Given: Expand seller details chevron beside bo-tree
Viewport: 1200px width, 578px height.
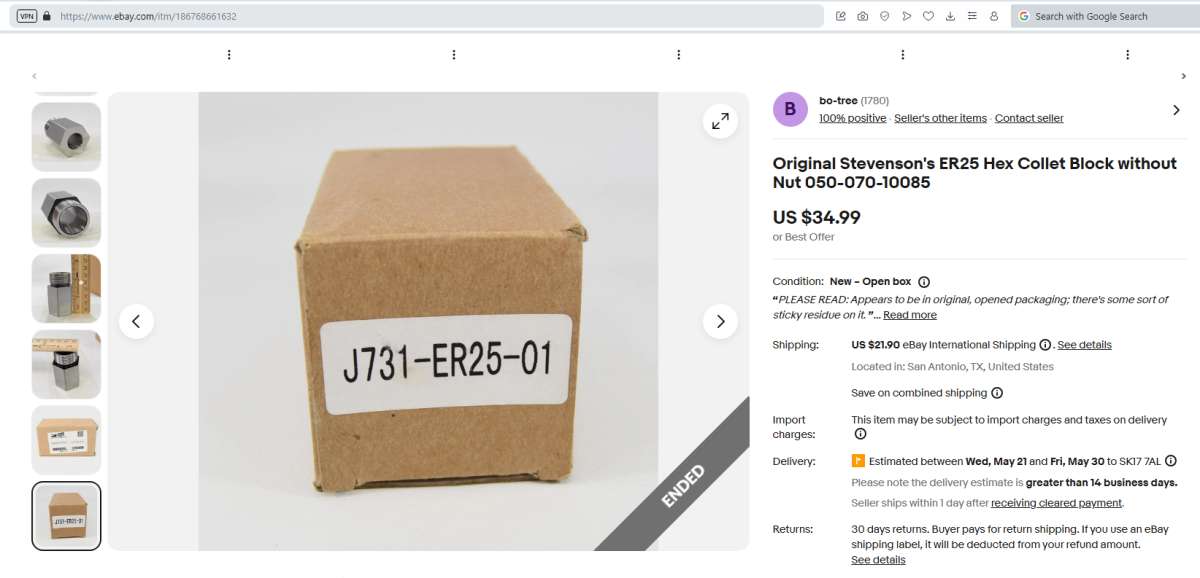Looking at the screenshot, I should pyautogui.click(x=1176, y=110).
